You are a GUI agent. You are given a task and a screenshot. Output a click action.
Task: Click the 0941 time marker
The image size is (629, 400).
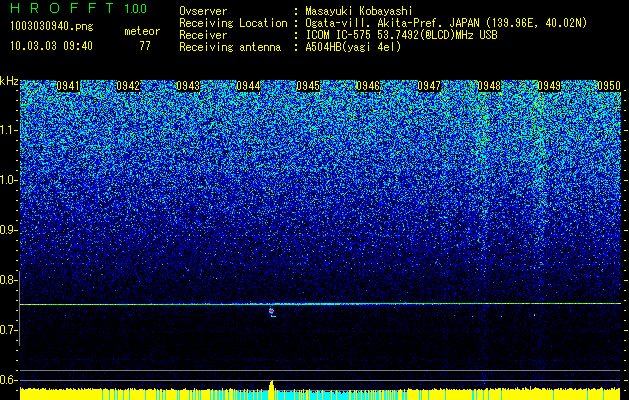coord(68,86)
